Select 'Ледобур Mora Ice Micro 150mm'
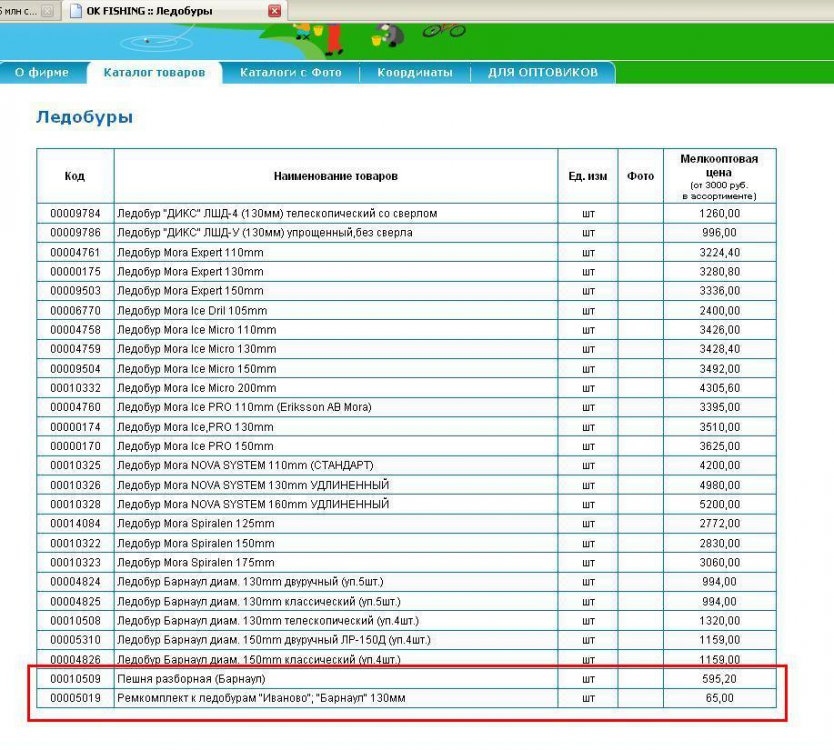 click(x=197, y=369)
